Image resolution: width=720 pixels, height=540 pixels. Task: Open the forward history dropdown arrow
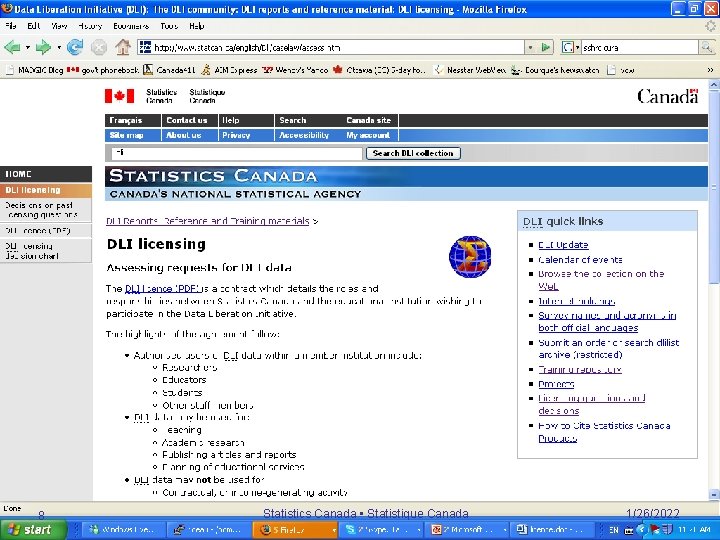(59, 47)
